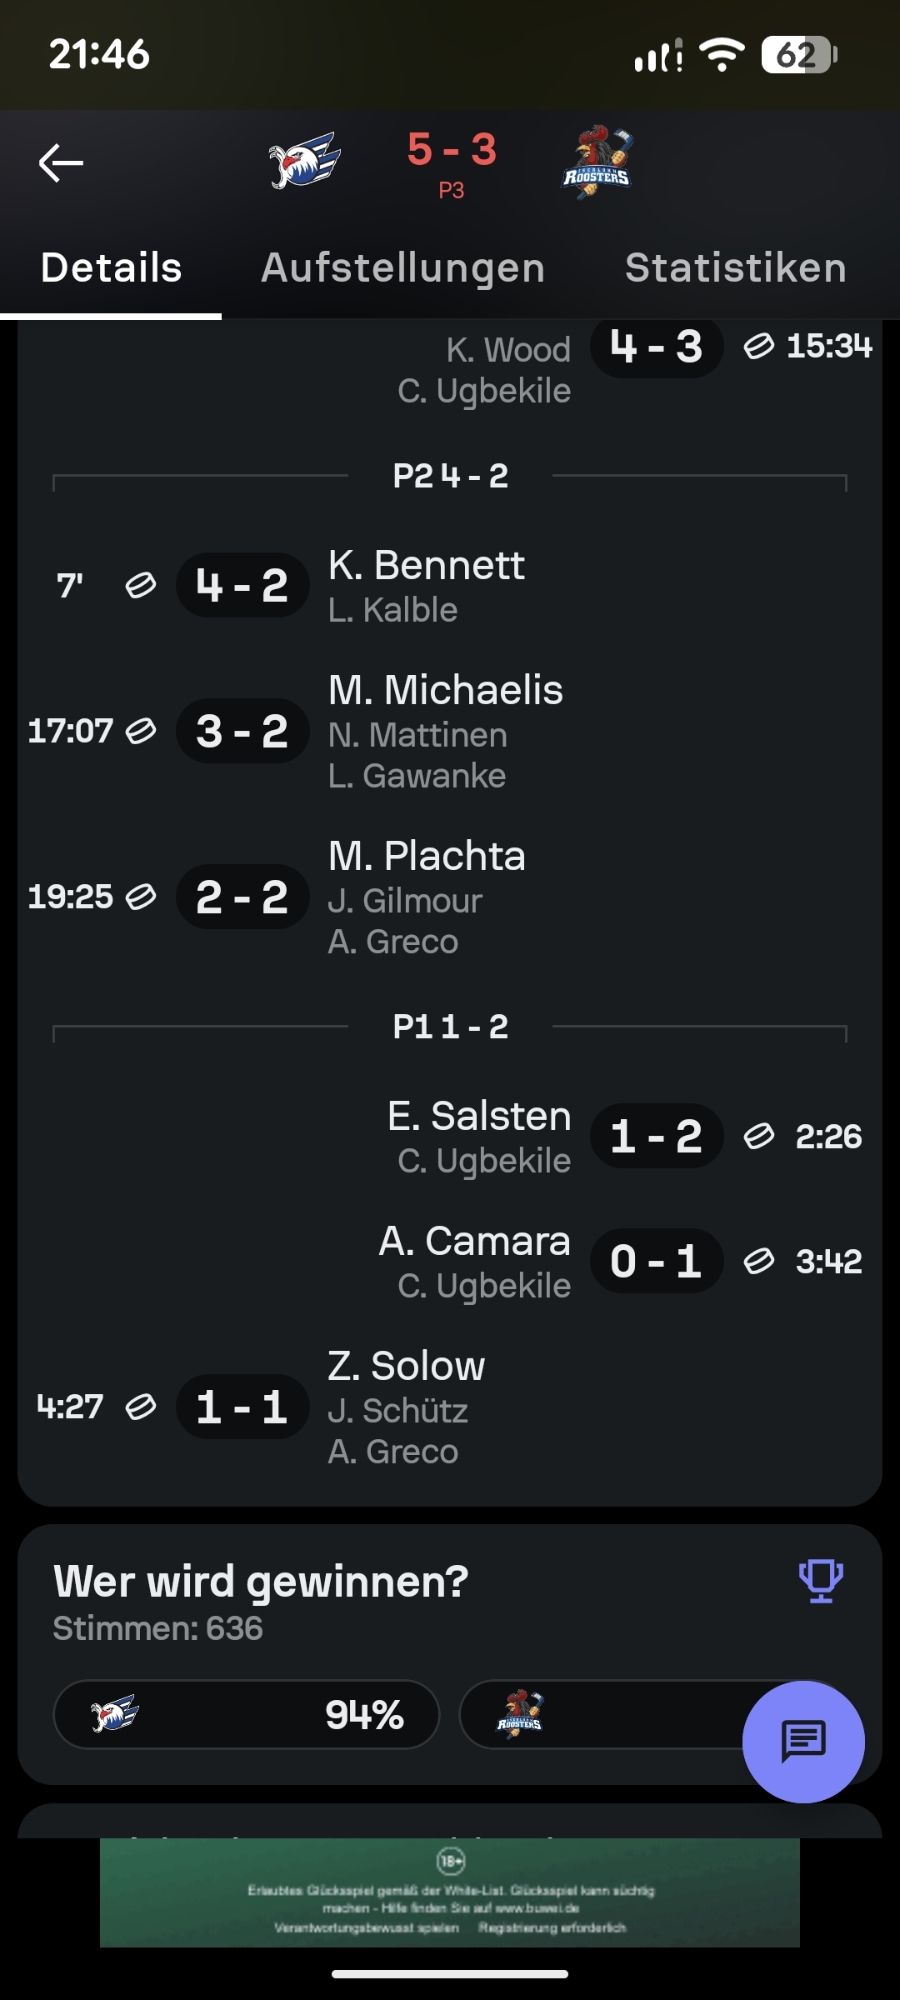
Task: Vote for Adler Mannheim at 94%
Action: pyautogui.click(x=246, y=1714)
